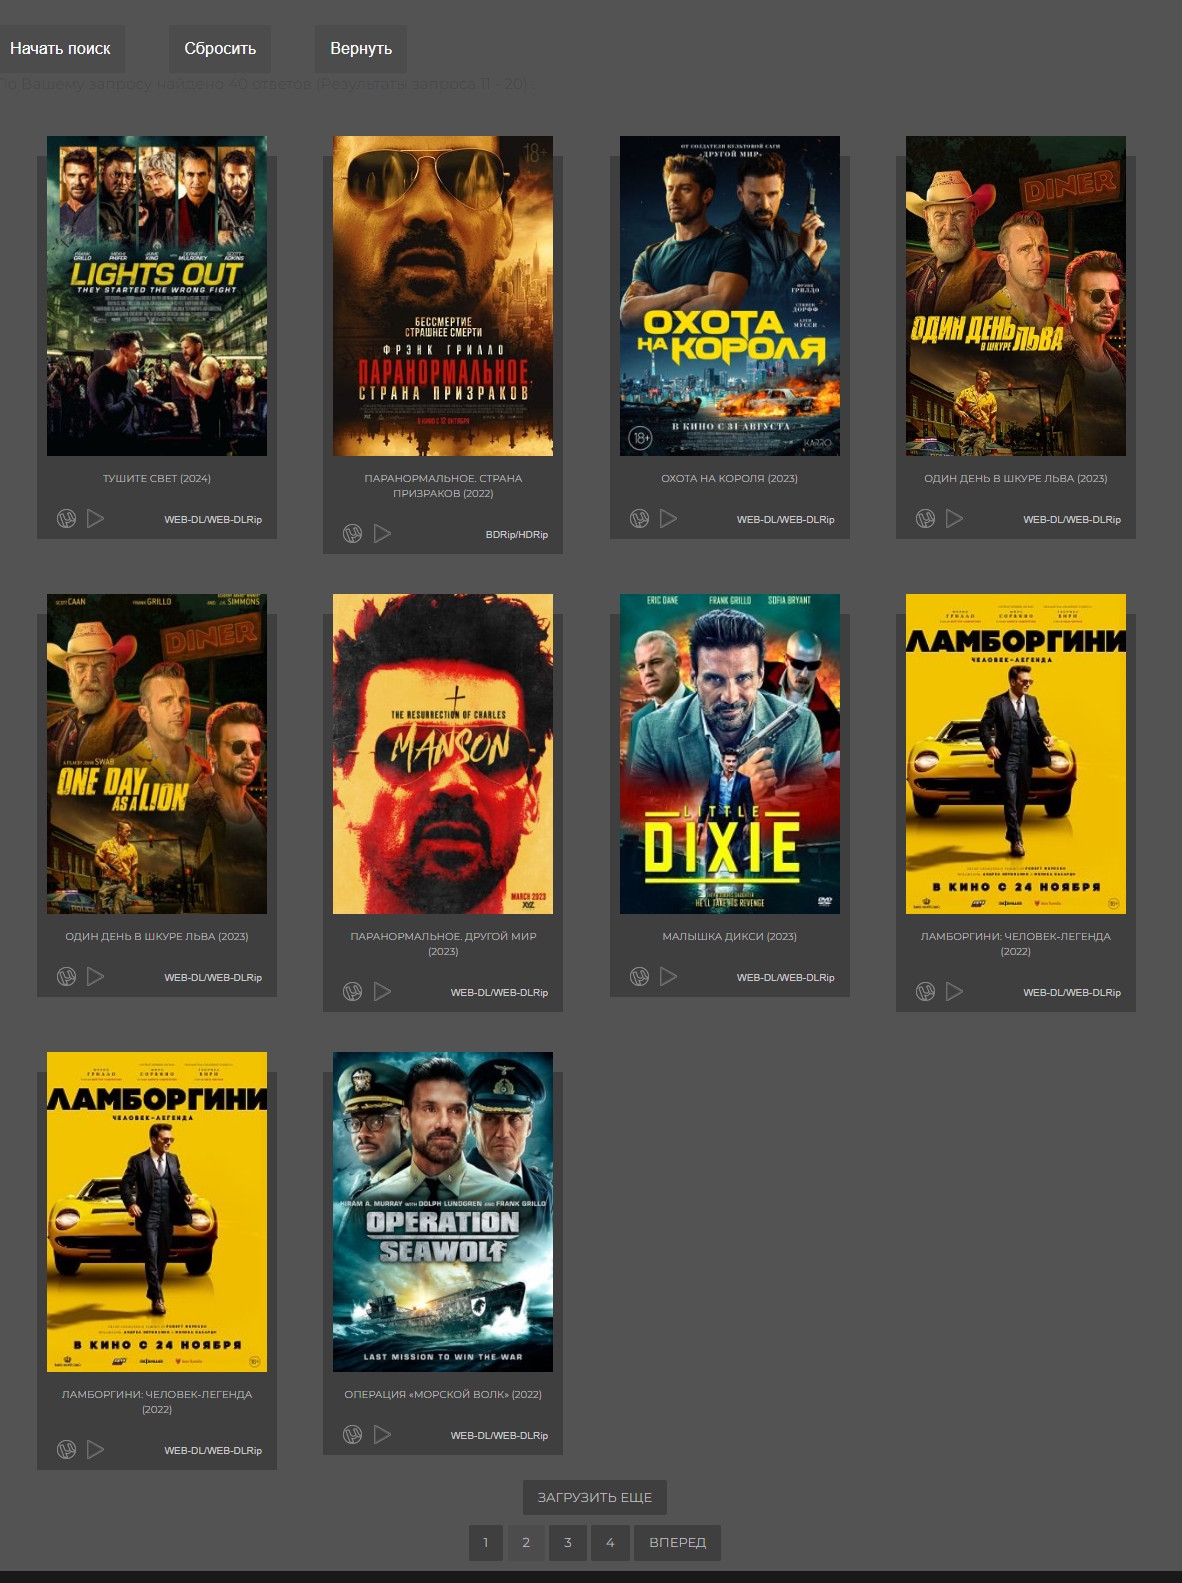Viewport: 1182px width, 1583px height.
Task: Click play icon under Операция «Морской волк» (2022)
Action: (382, 1435)
